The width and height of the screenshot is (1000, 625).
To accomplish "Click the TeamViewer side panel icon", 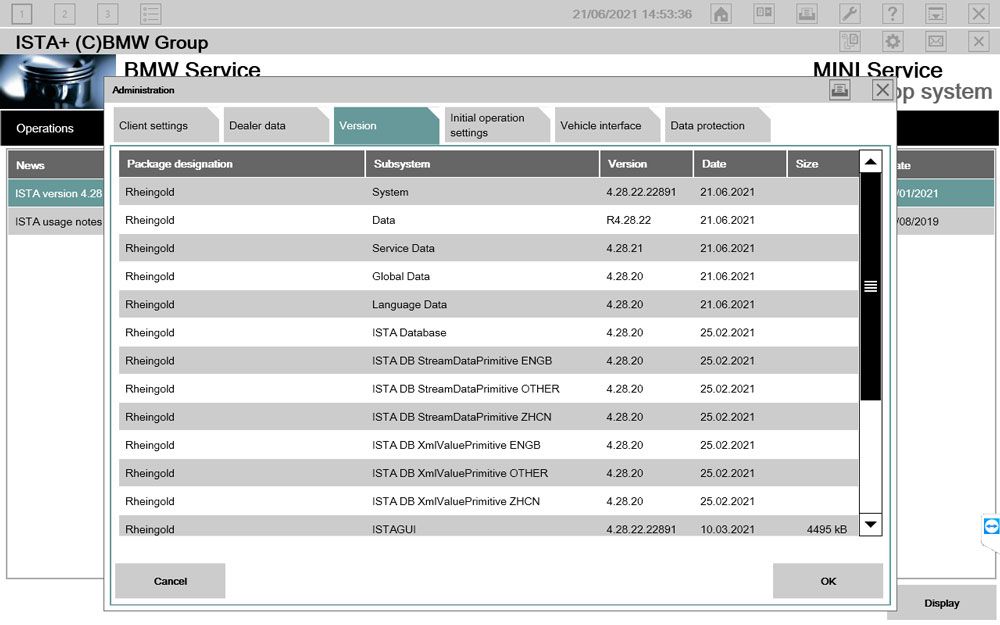I will click(991, 526).
